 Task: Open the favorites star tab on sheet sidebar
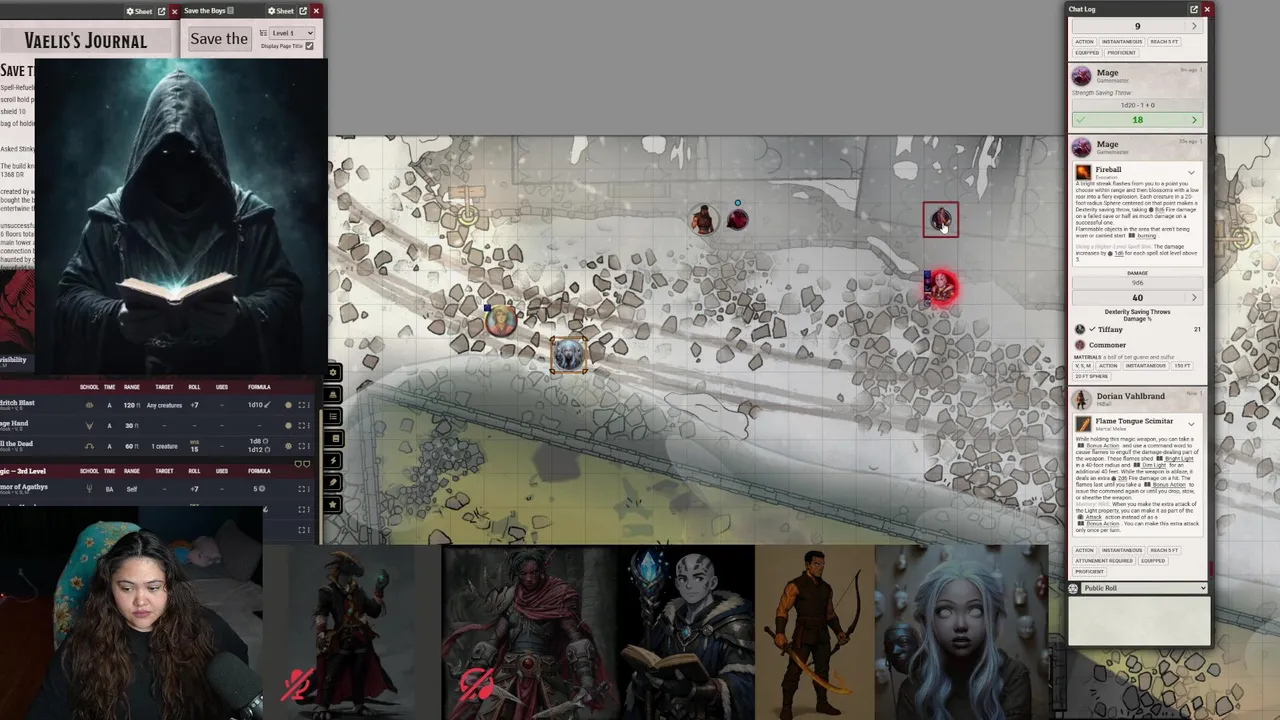[333, 504]
